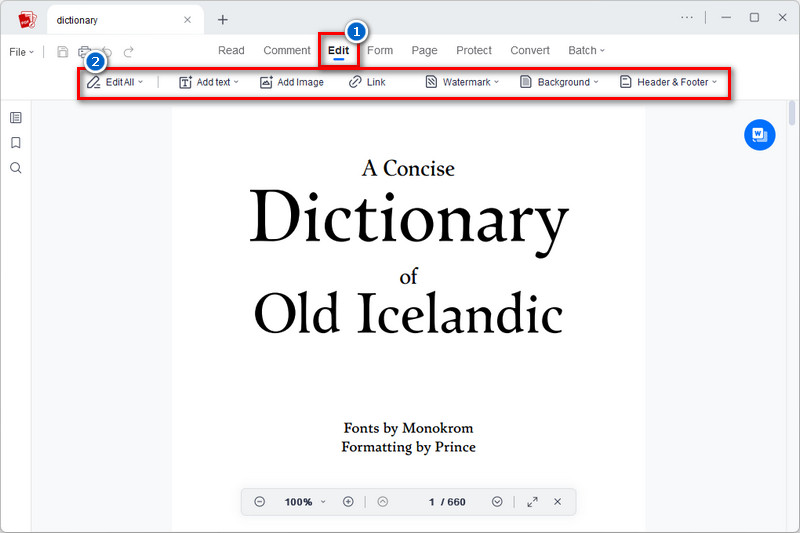Click the Redo arrow icon
This screenshot has height=533, width=800.
[129, 51]
